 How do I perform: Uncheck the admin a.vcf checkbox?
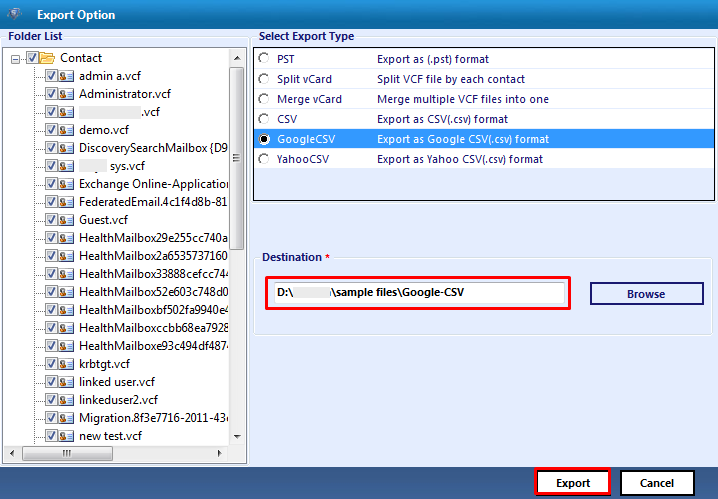[51, 76]
